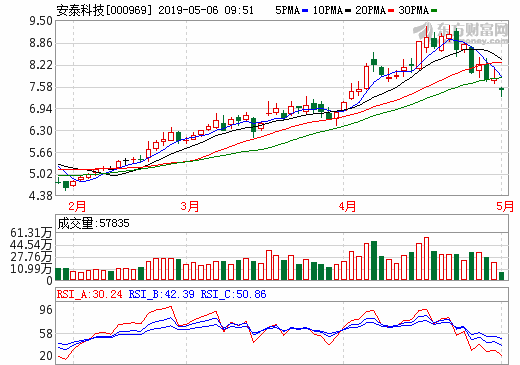Click the blue 5PMA legend swatch
This screenshot has height=365, width=520.
[x=305, y=11]
